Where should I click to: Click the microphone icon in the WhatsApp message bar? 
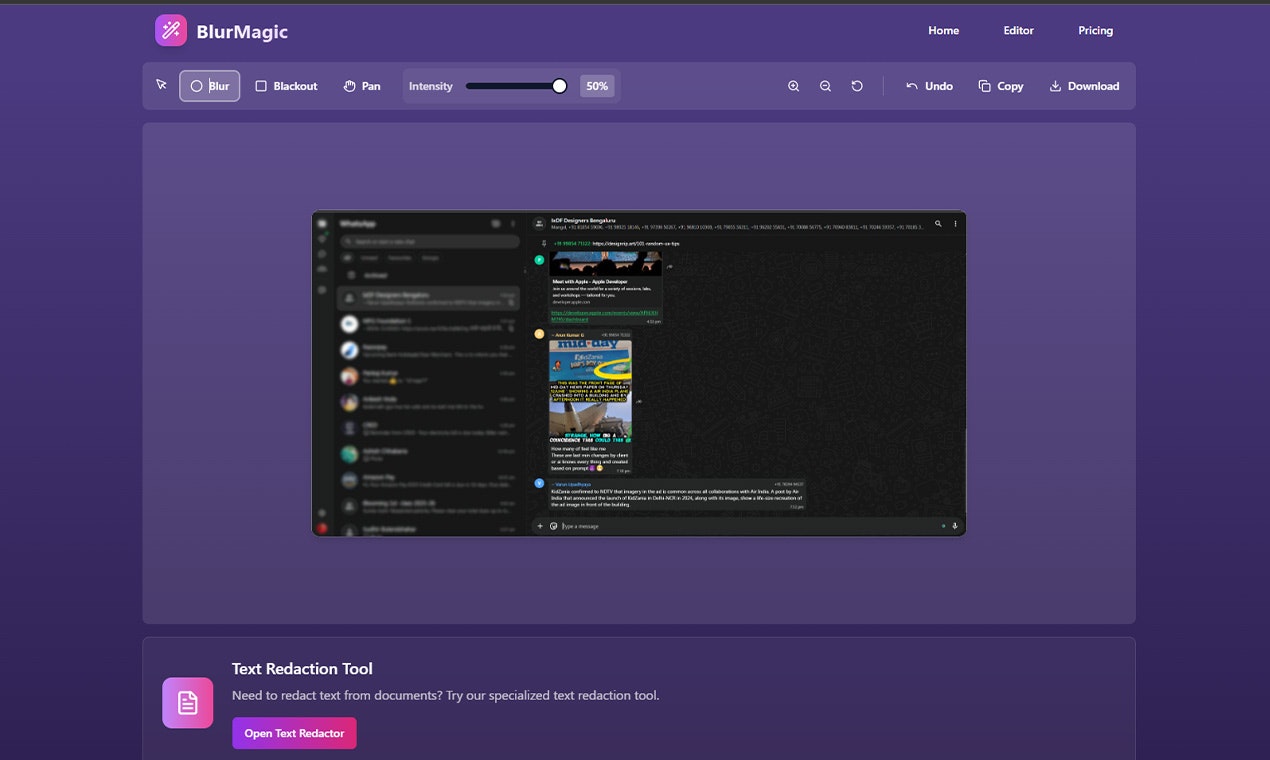click(955, 526)
